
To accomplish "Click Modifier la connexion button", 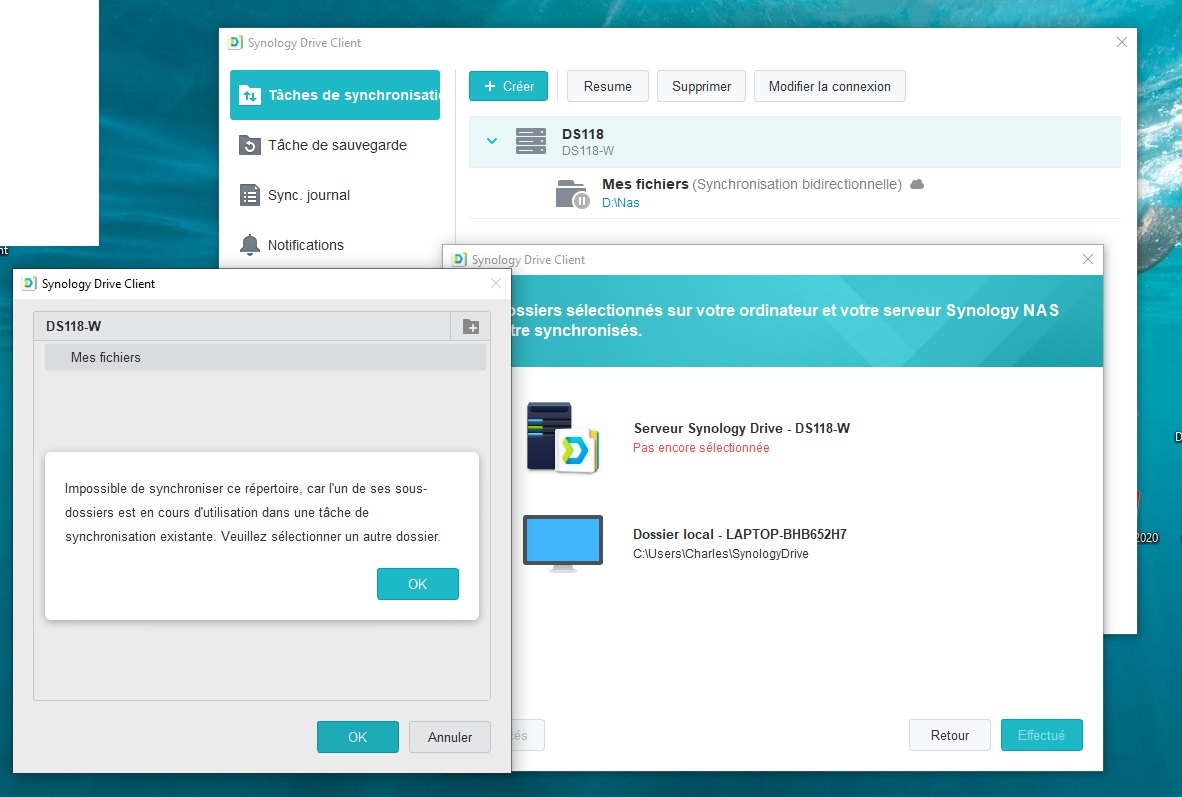I will pyautogui.click(x=829, y=86).
